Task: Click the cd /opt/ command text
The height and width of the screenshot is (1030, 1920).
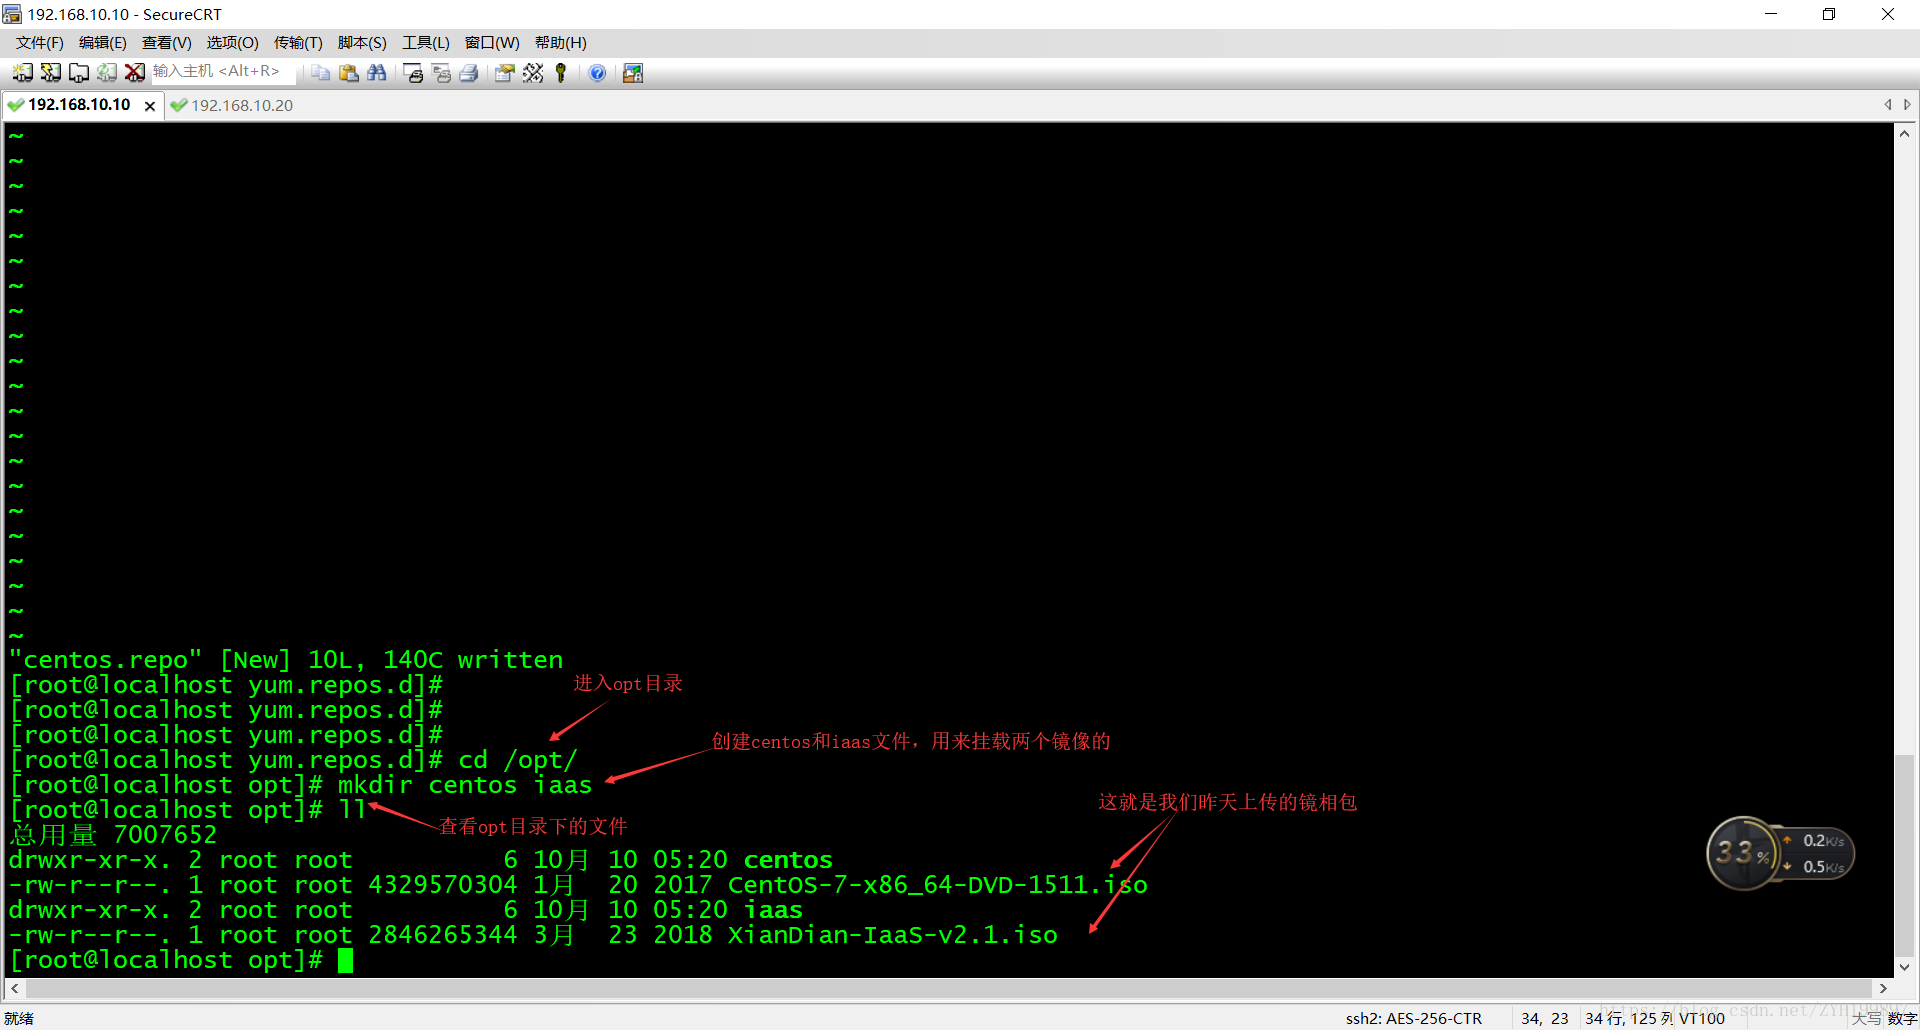Action: coord(518,760)
